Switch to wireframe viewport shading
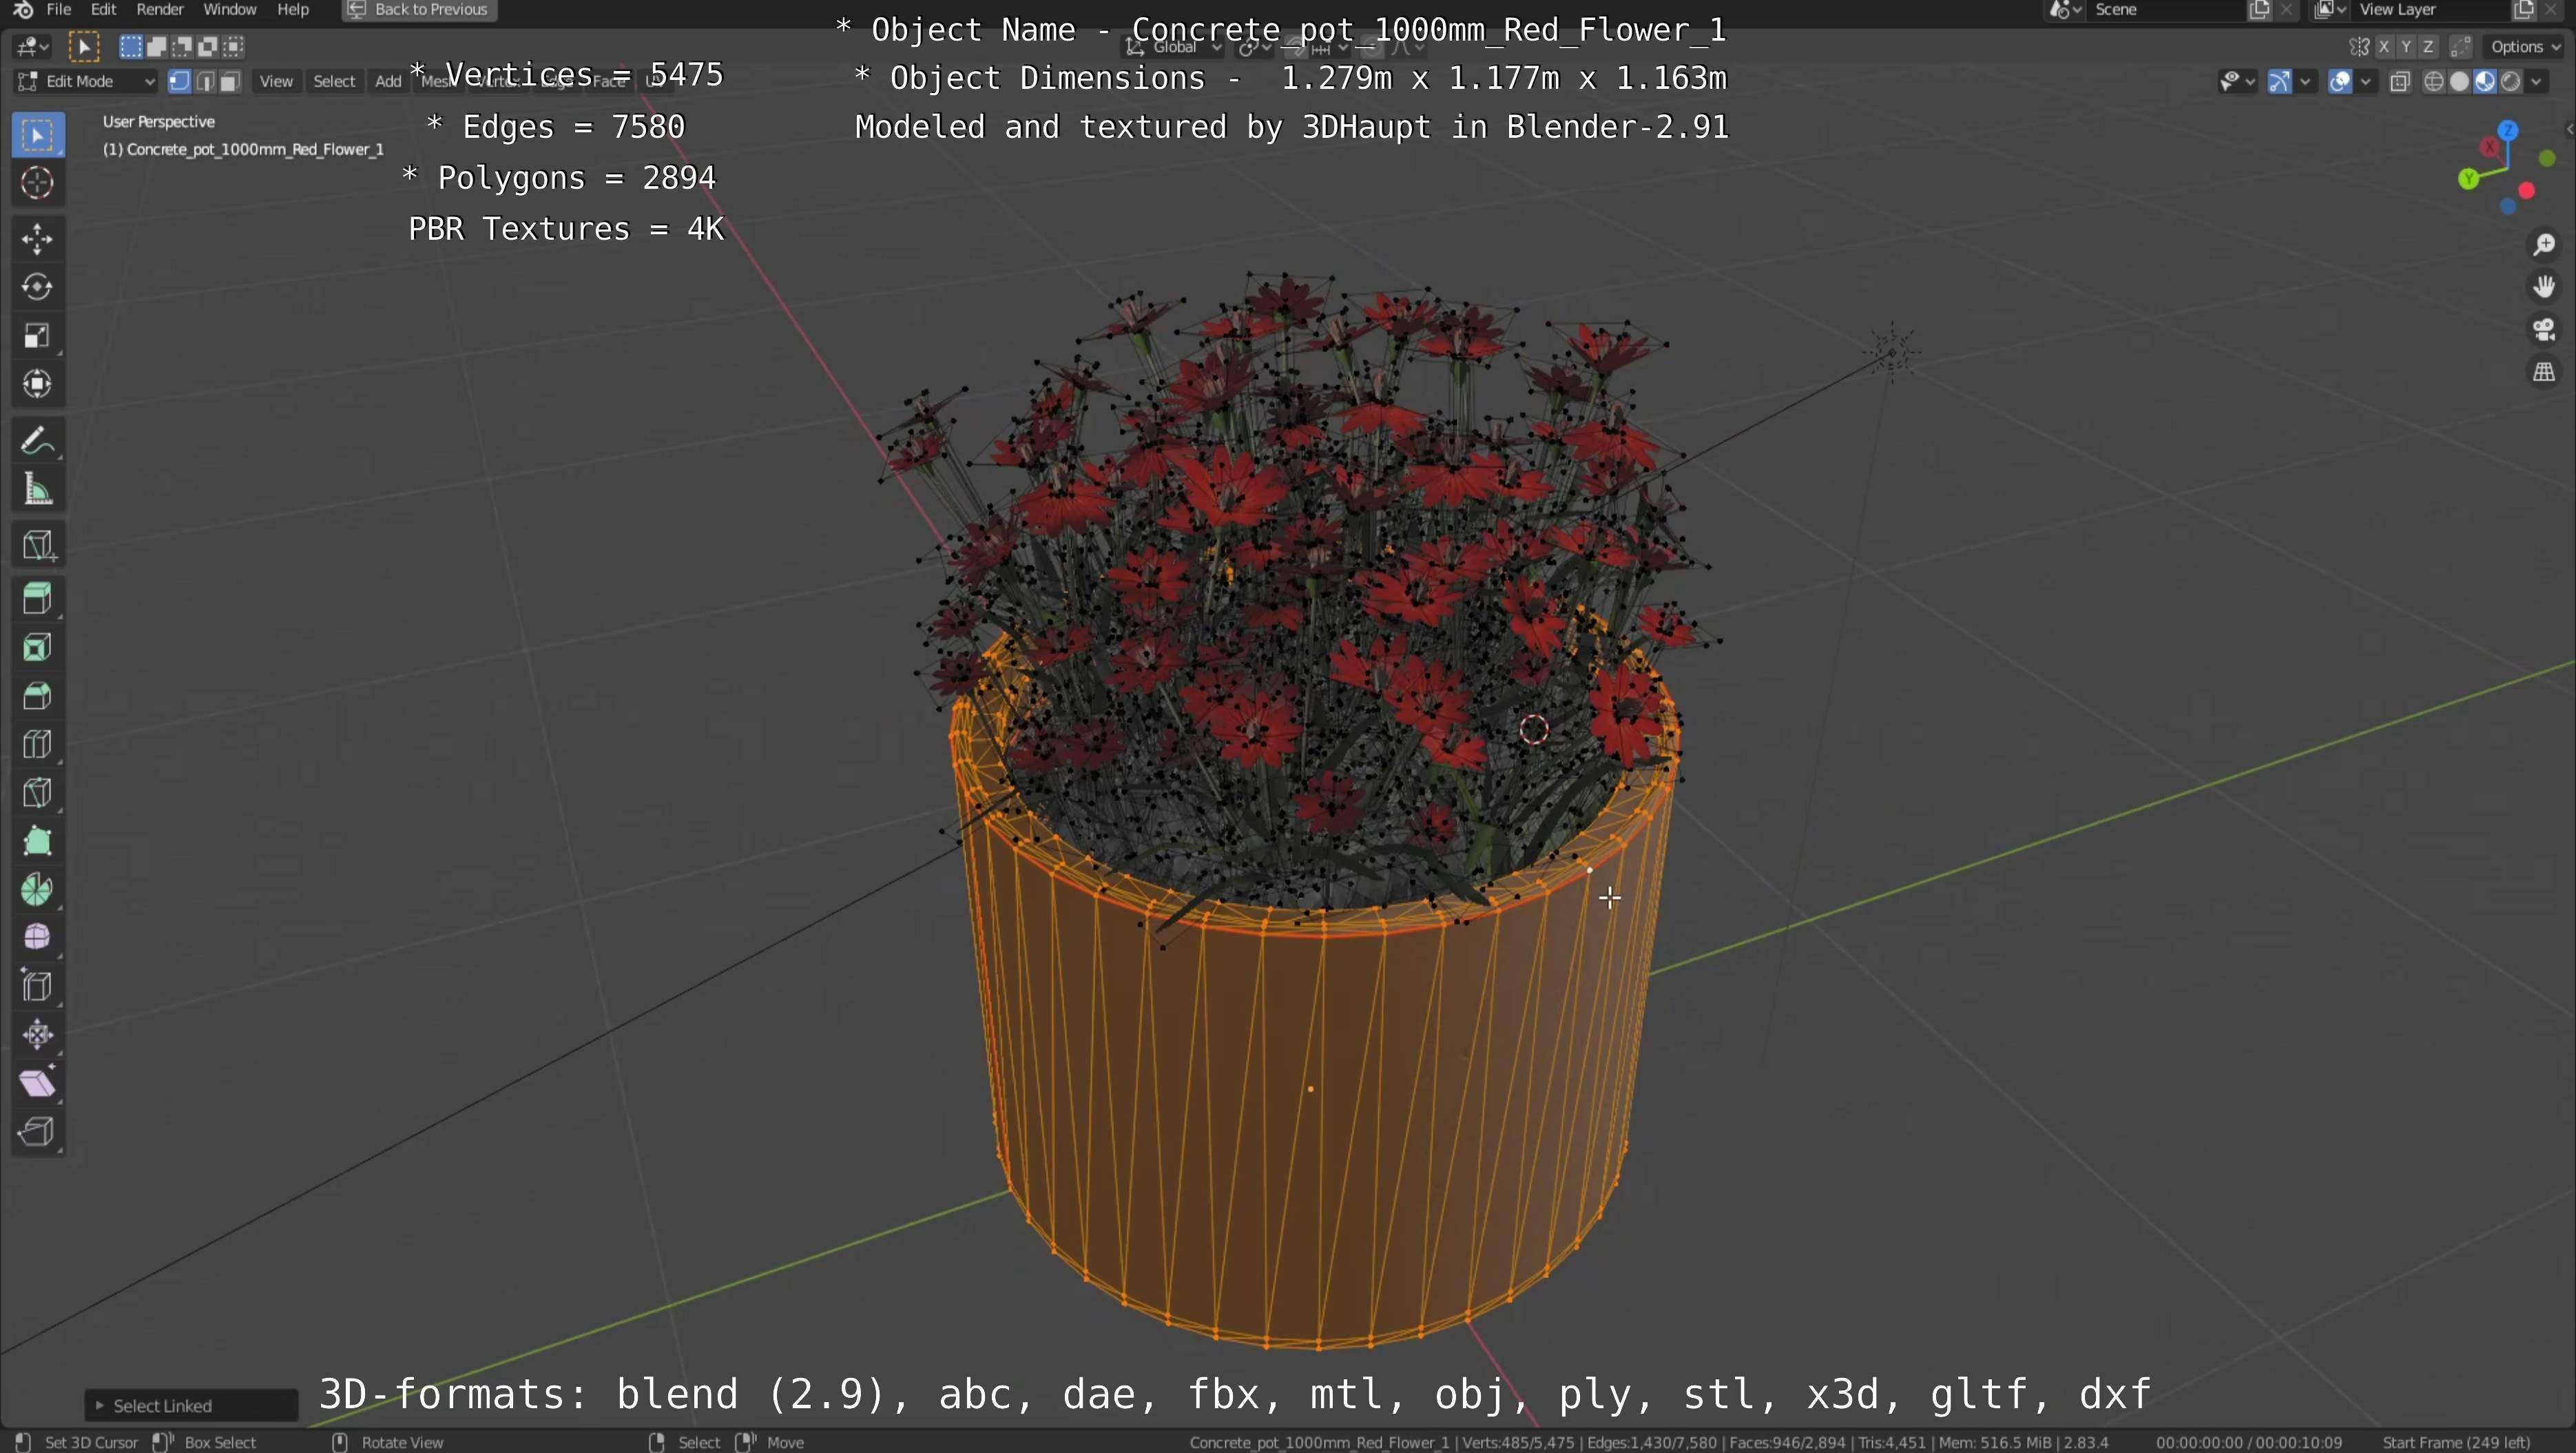 point(2434,82)
